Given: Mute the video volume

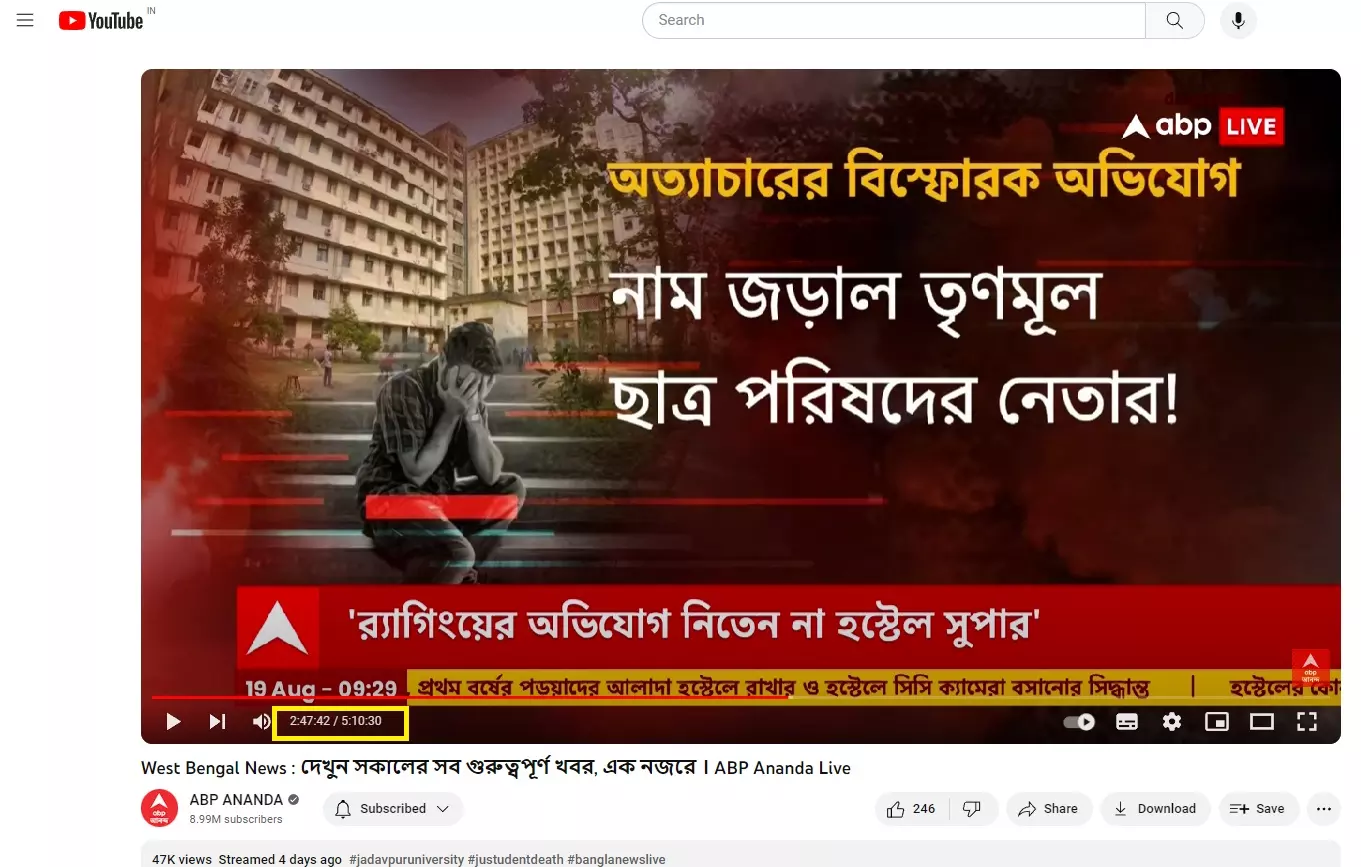Looking at the screenshot, I should coord(261,721).
